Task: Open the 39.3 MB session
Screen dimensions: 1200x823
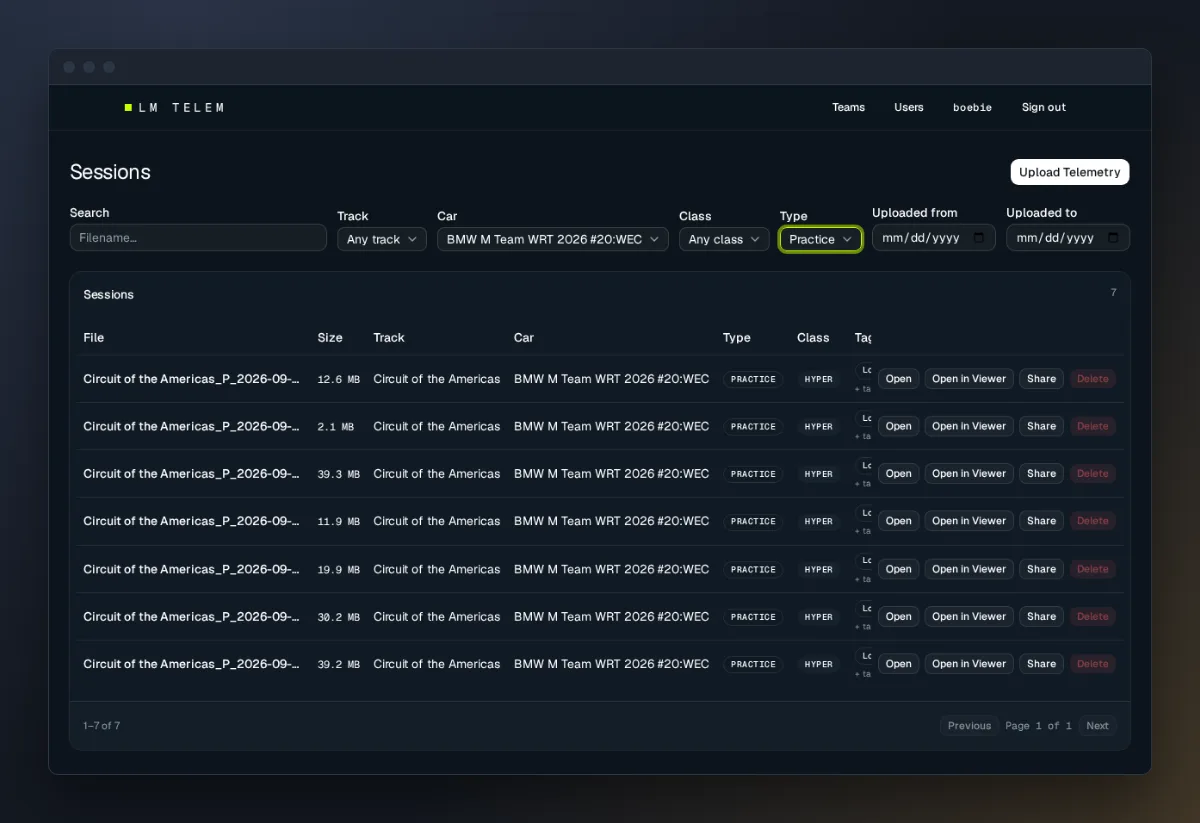Action: pos(898,474)
